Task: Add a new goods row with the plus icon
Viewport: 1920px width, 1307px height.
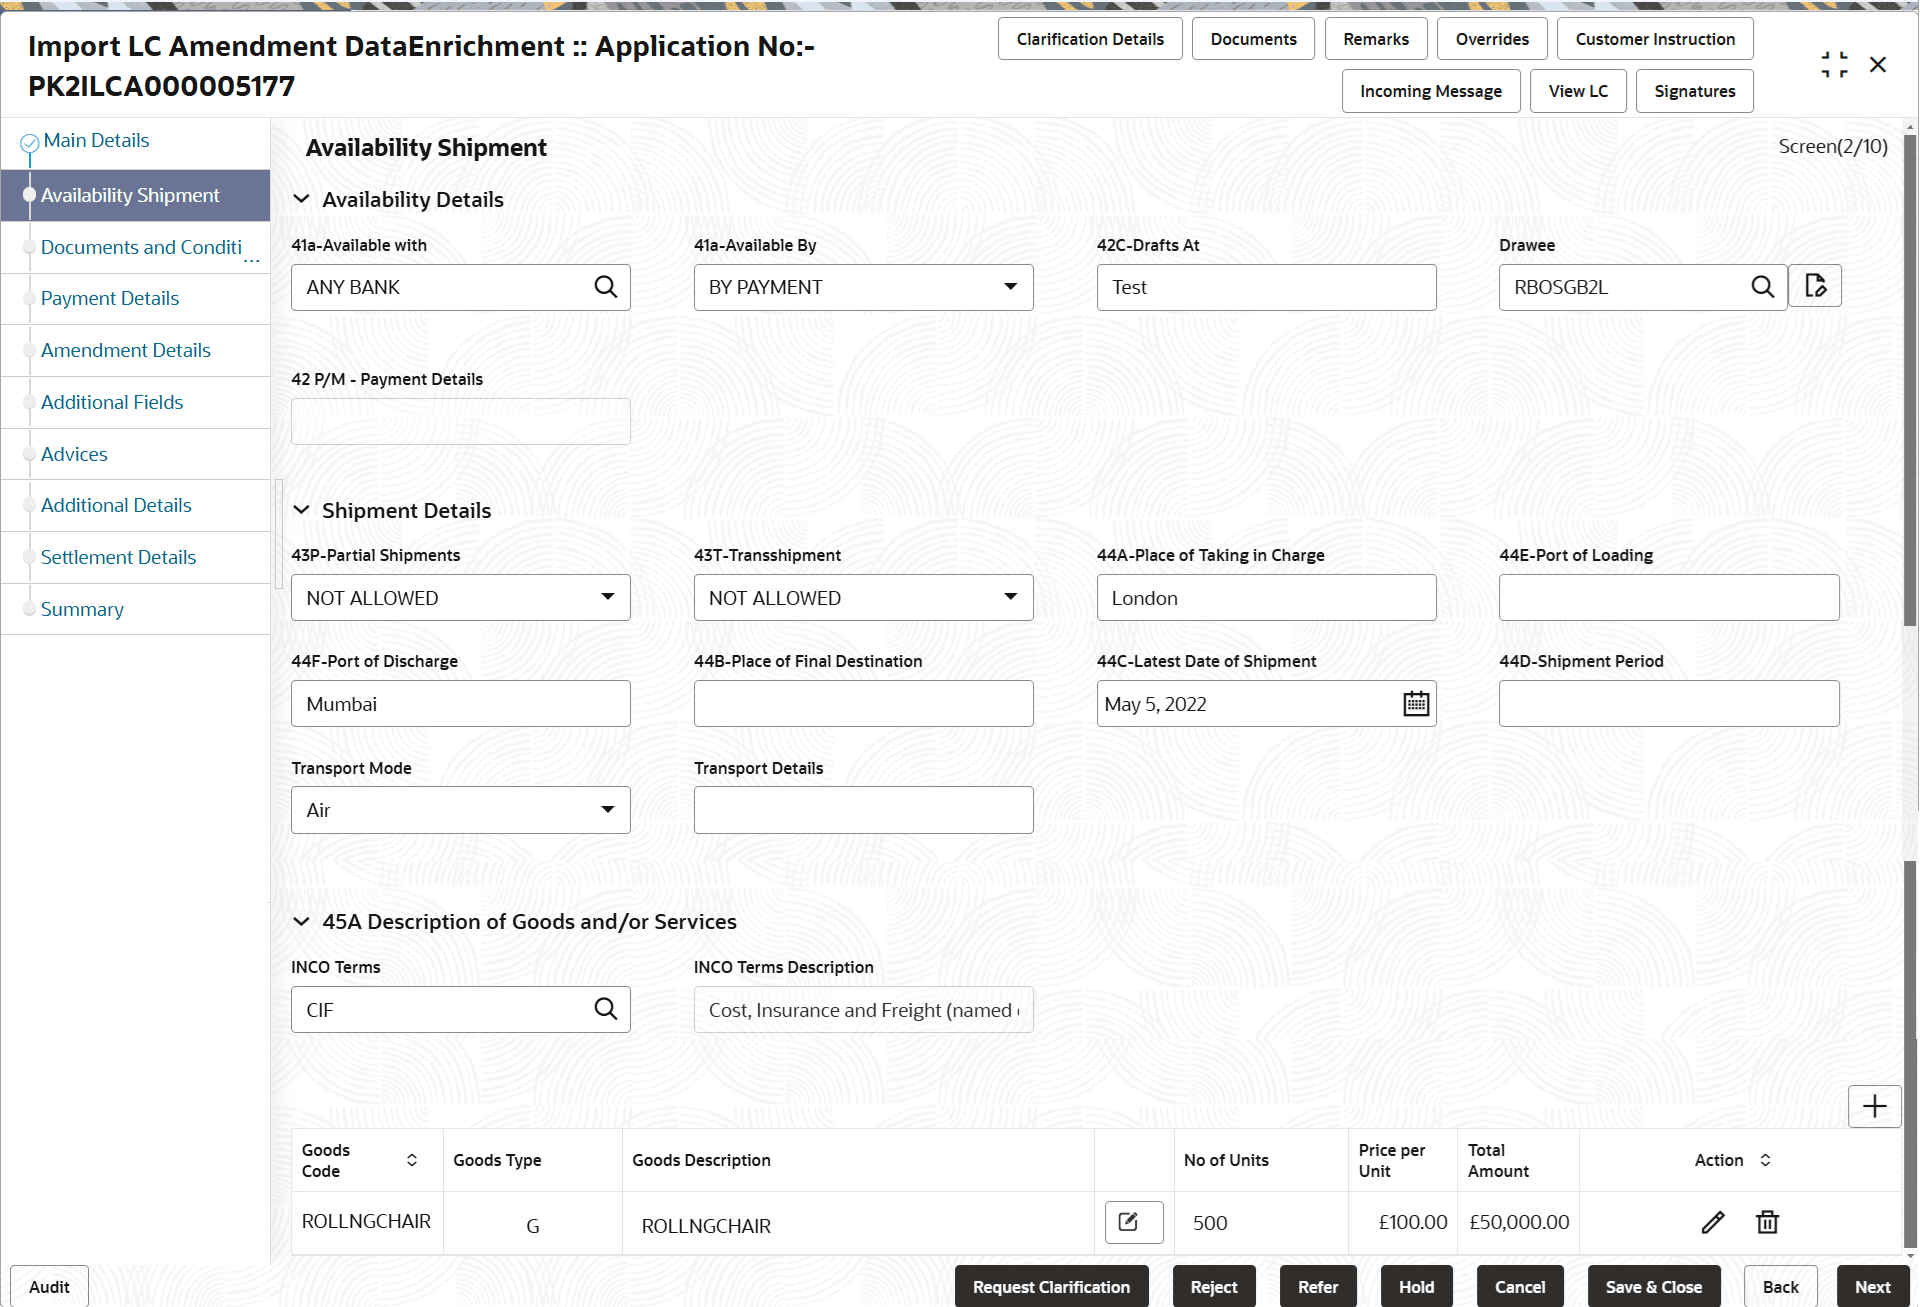Action: (1874, 1106)
